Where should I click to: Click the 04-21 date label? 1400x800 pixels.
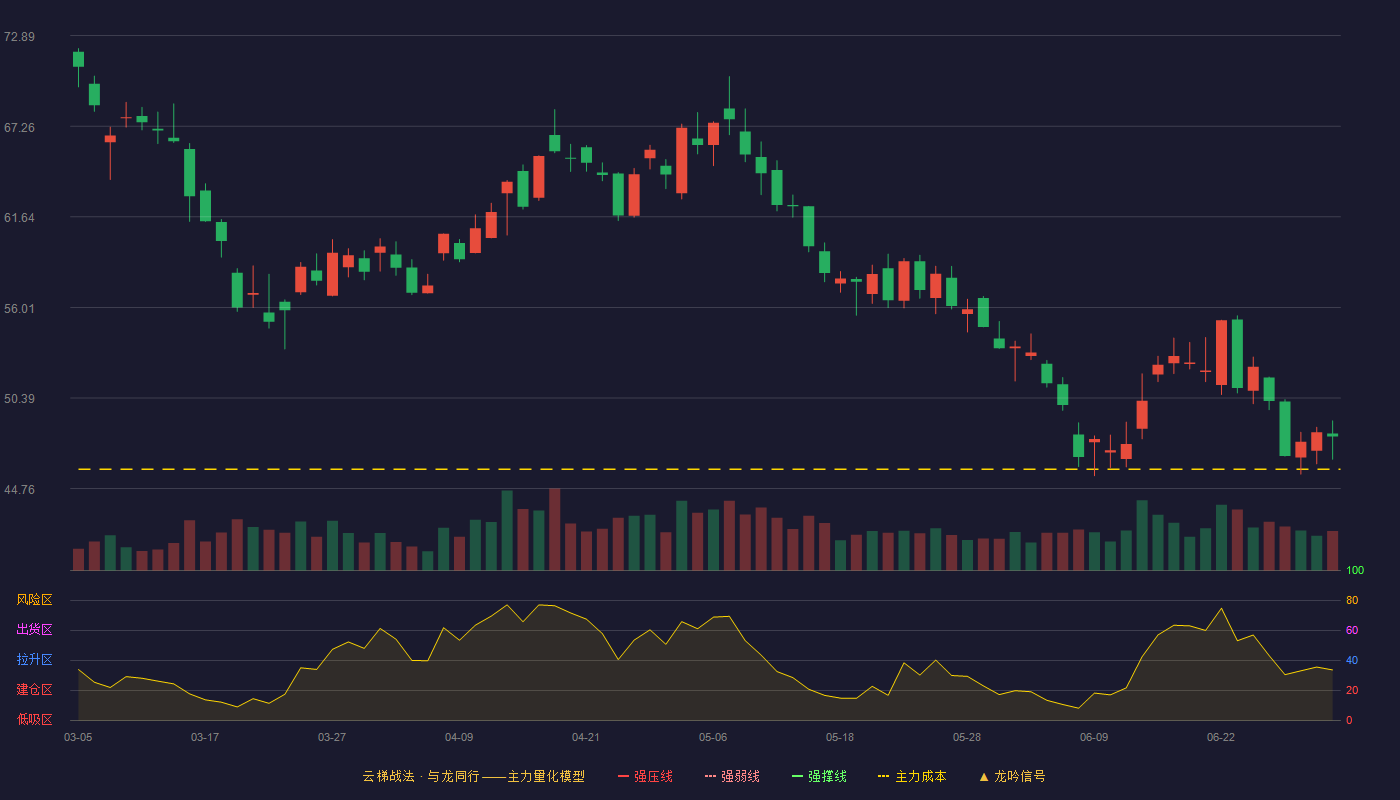tap(586, 737)
